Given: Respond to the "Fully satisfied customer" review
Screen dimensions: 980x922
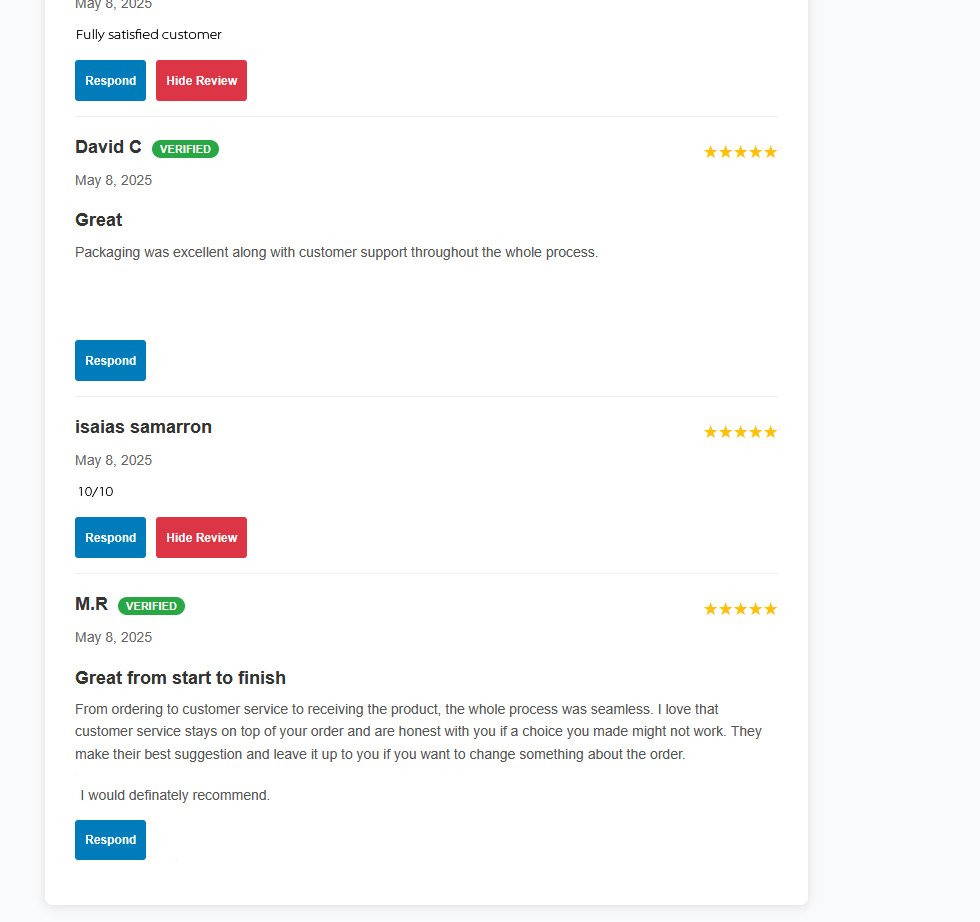Looking at the screenshot, I should click(x=110, y=81).
